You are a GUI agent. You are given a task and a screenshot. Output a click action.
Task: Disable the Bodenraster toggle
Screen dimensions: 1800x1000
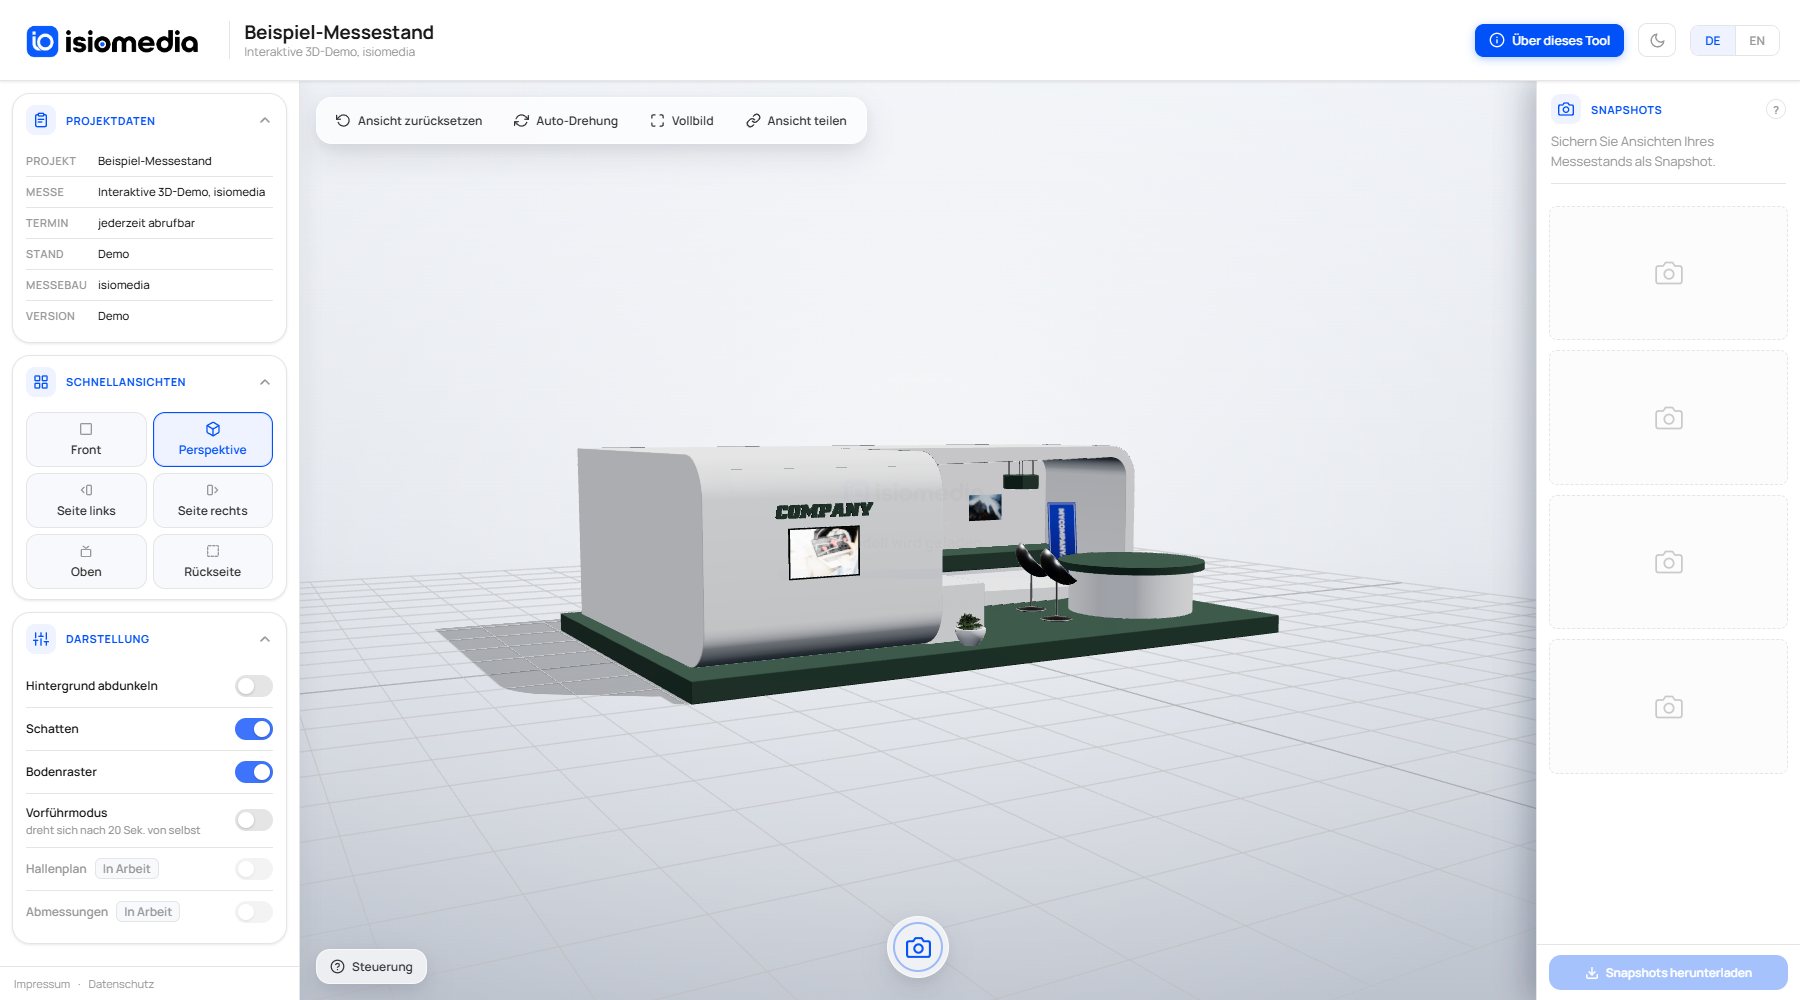[254, 772]
